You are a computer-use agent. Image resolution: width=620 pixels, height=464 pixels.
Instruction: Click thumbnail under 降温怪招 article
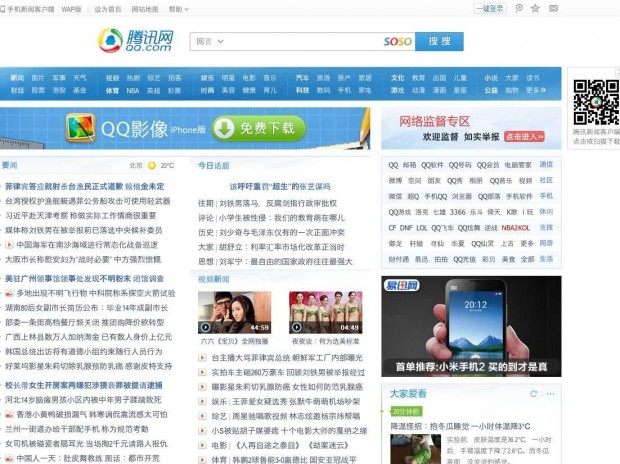pyautogui.click(x=416, y=449)
